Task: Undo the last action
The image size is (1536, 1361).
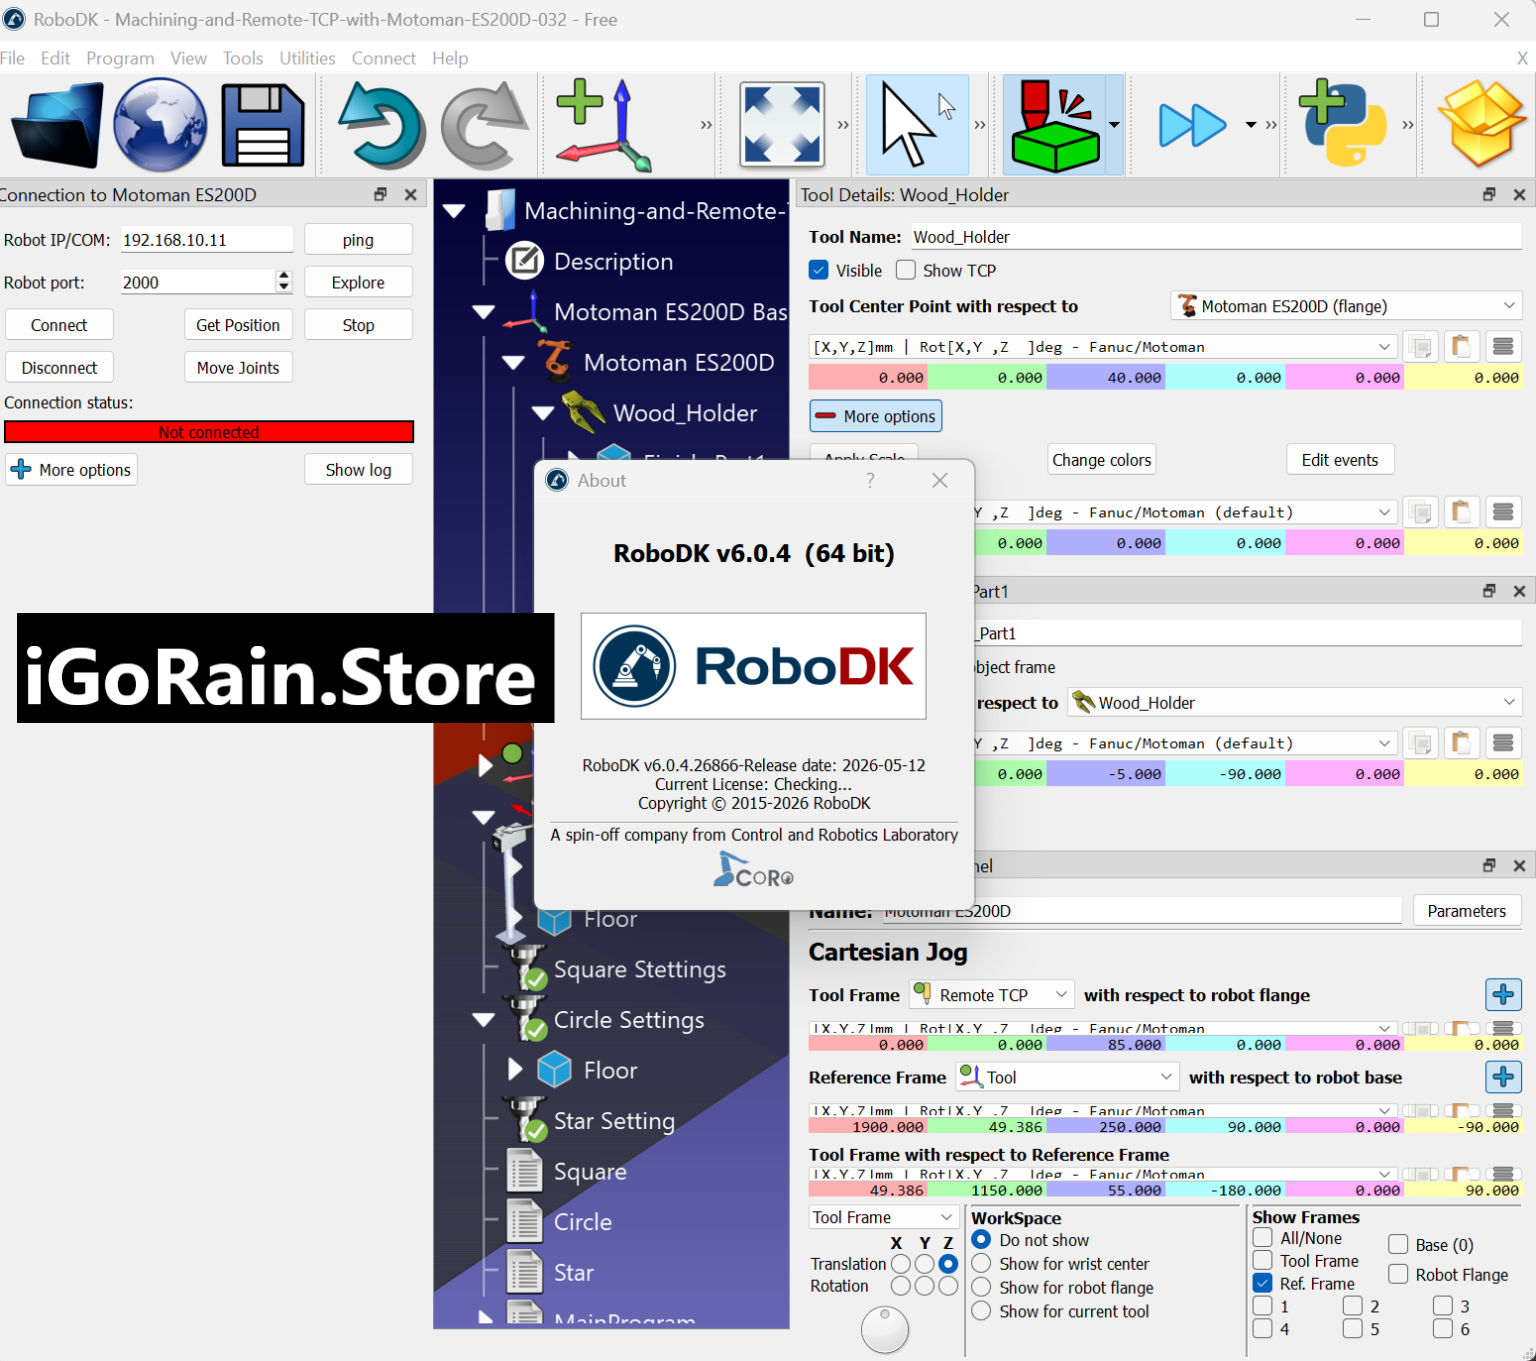Action: 383,125
